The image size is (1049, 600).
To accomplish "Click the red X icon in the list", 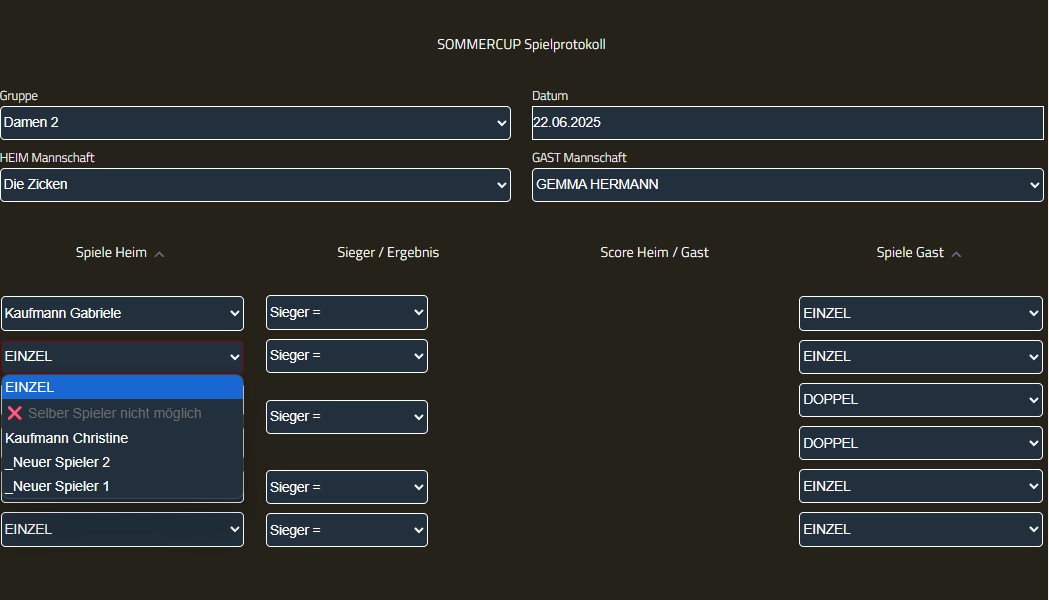I will coord(15,413).
